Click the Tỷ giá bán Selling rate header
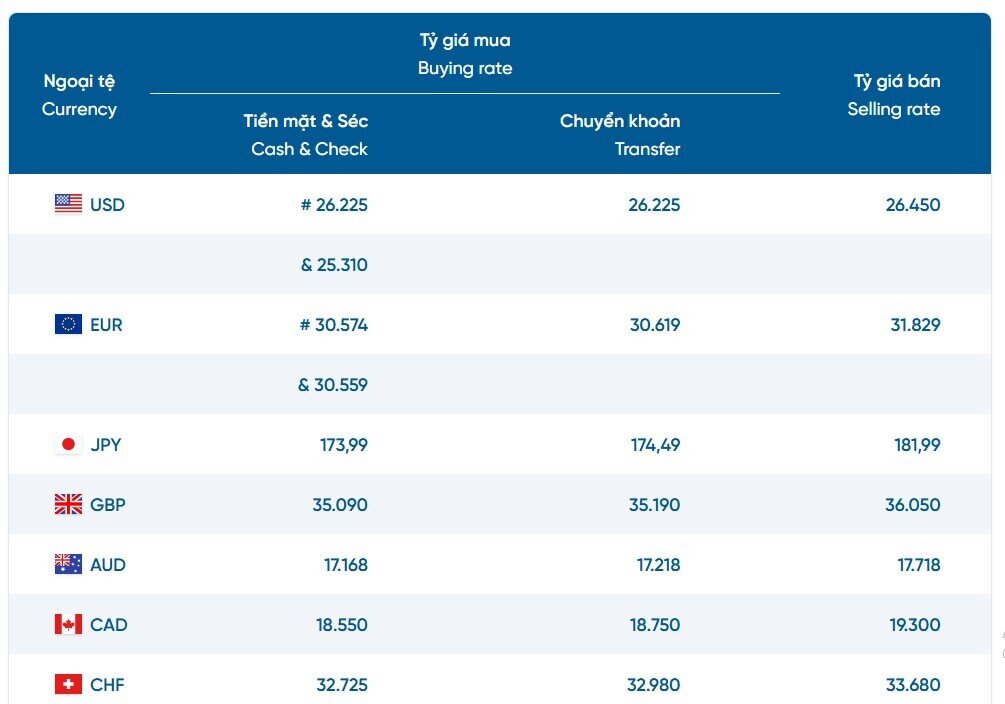Image resolution: width=1005 pixels, height=704 pixels. point(894,95)
